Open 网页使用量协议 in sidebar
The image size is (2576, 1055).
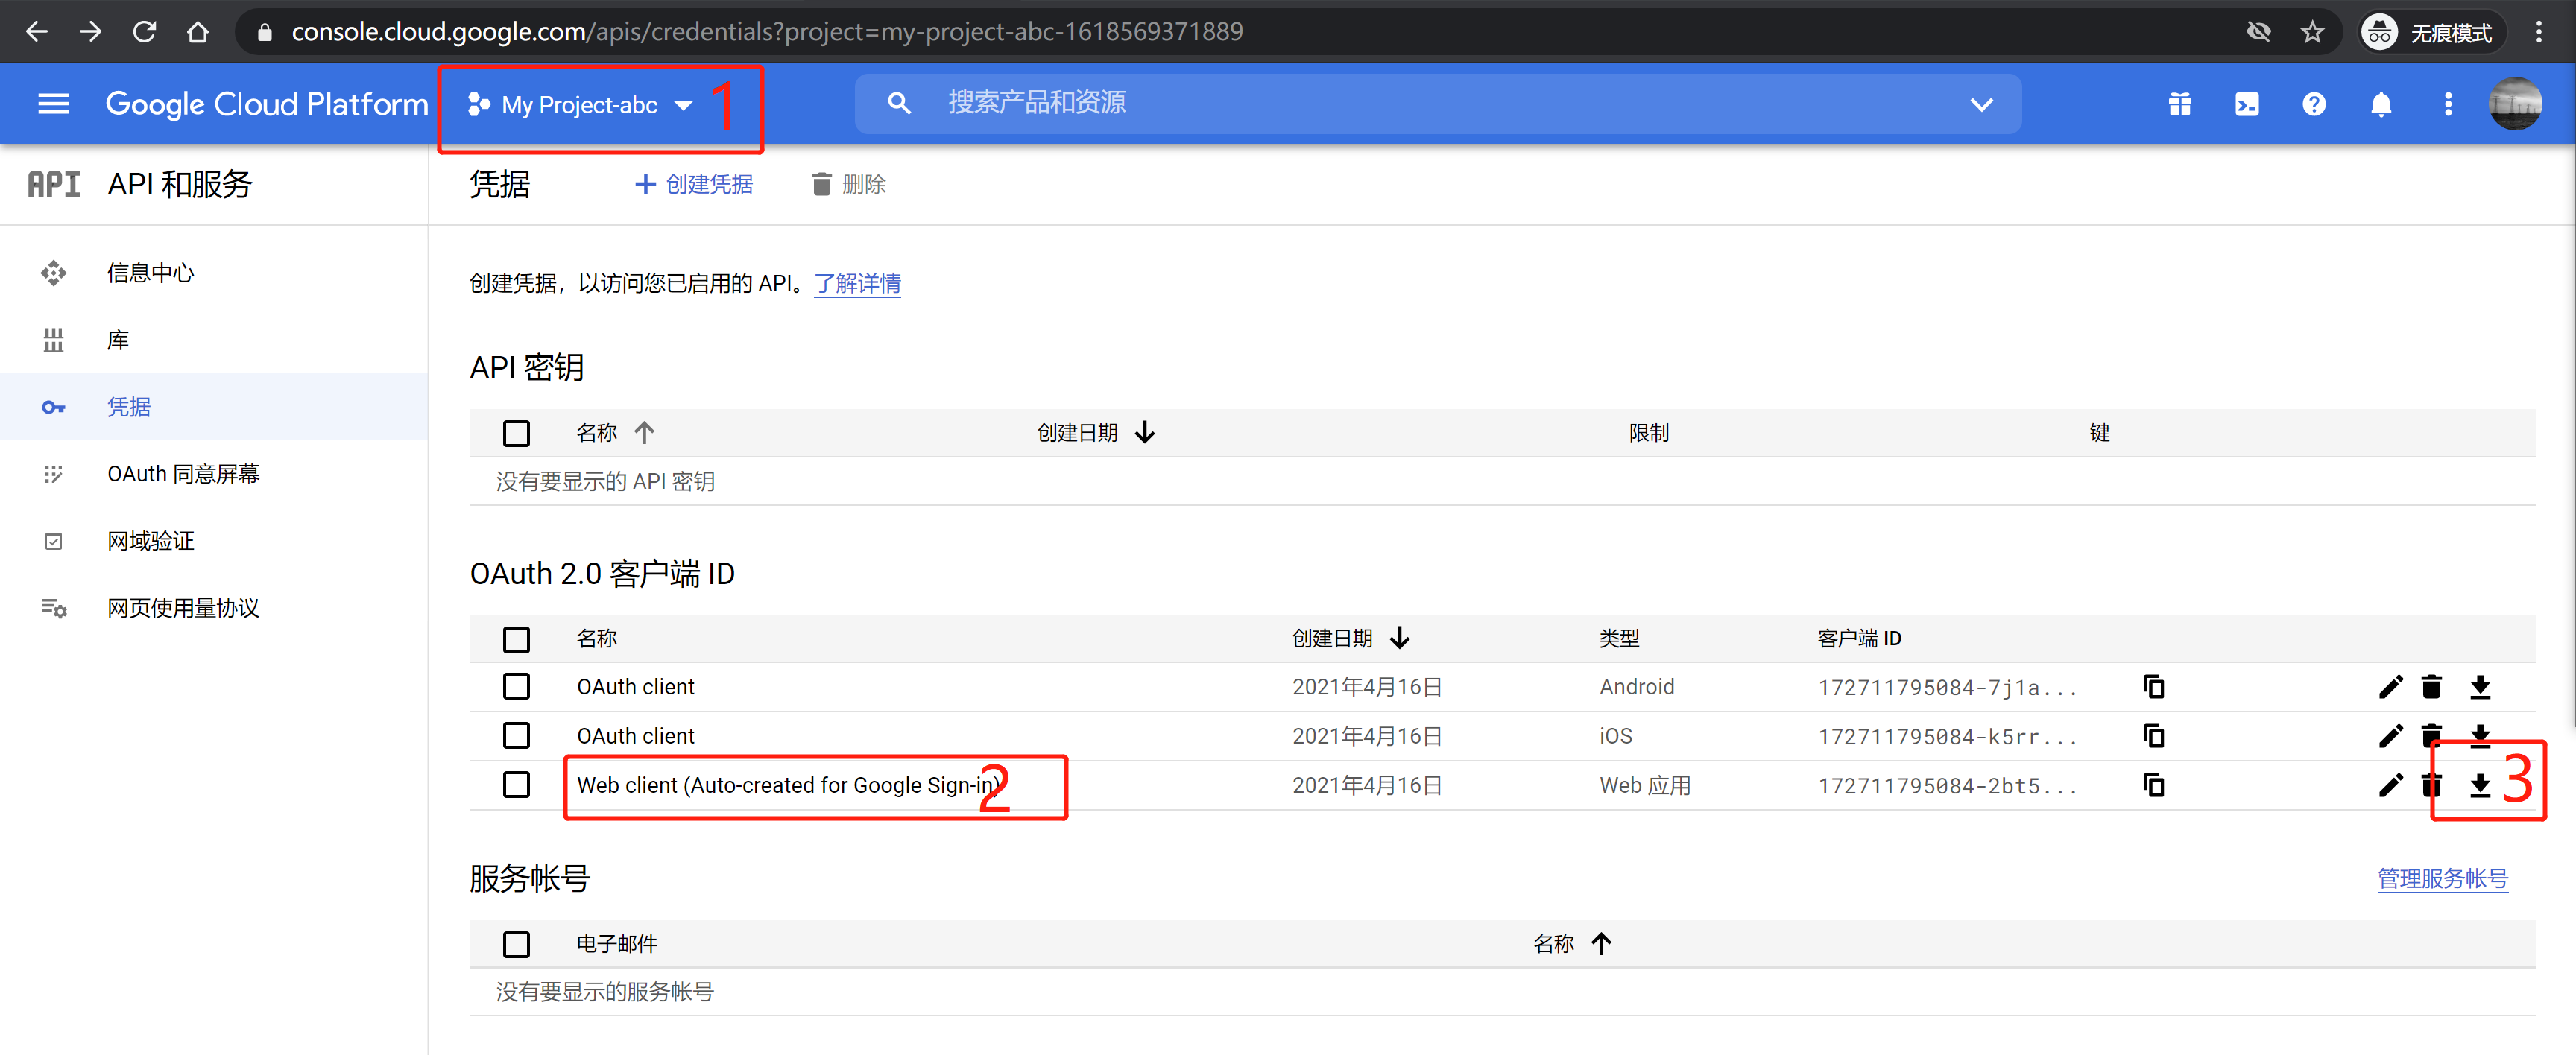click(x=214, y=608)
